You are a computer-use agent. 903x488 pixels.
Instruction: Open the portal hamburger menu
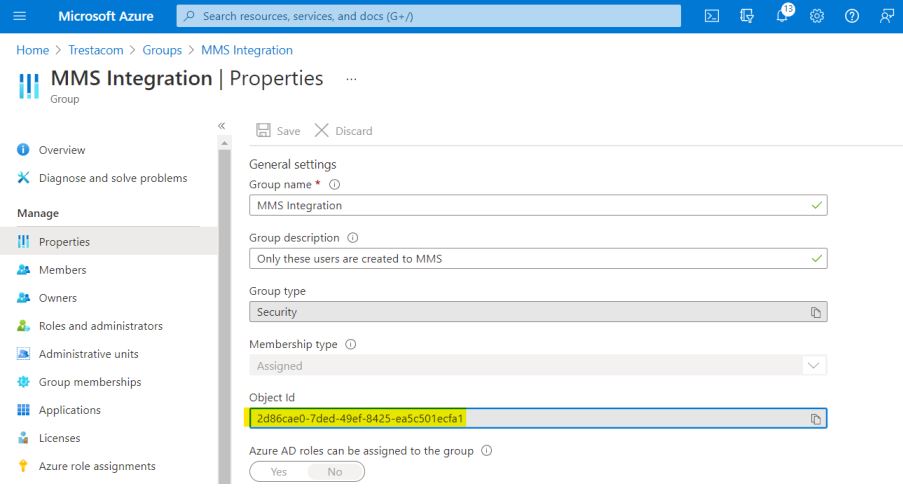[20, 16]
